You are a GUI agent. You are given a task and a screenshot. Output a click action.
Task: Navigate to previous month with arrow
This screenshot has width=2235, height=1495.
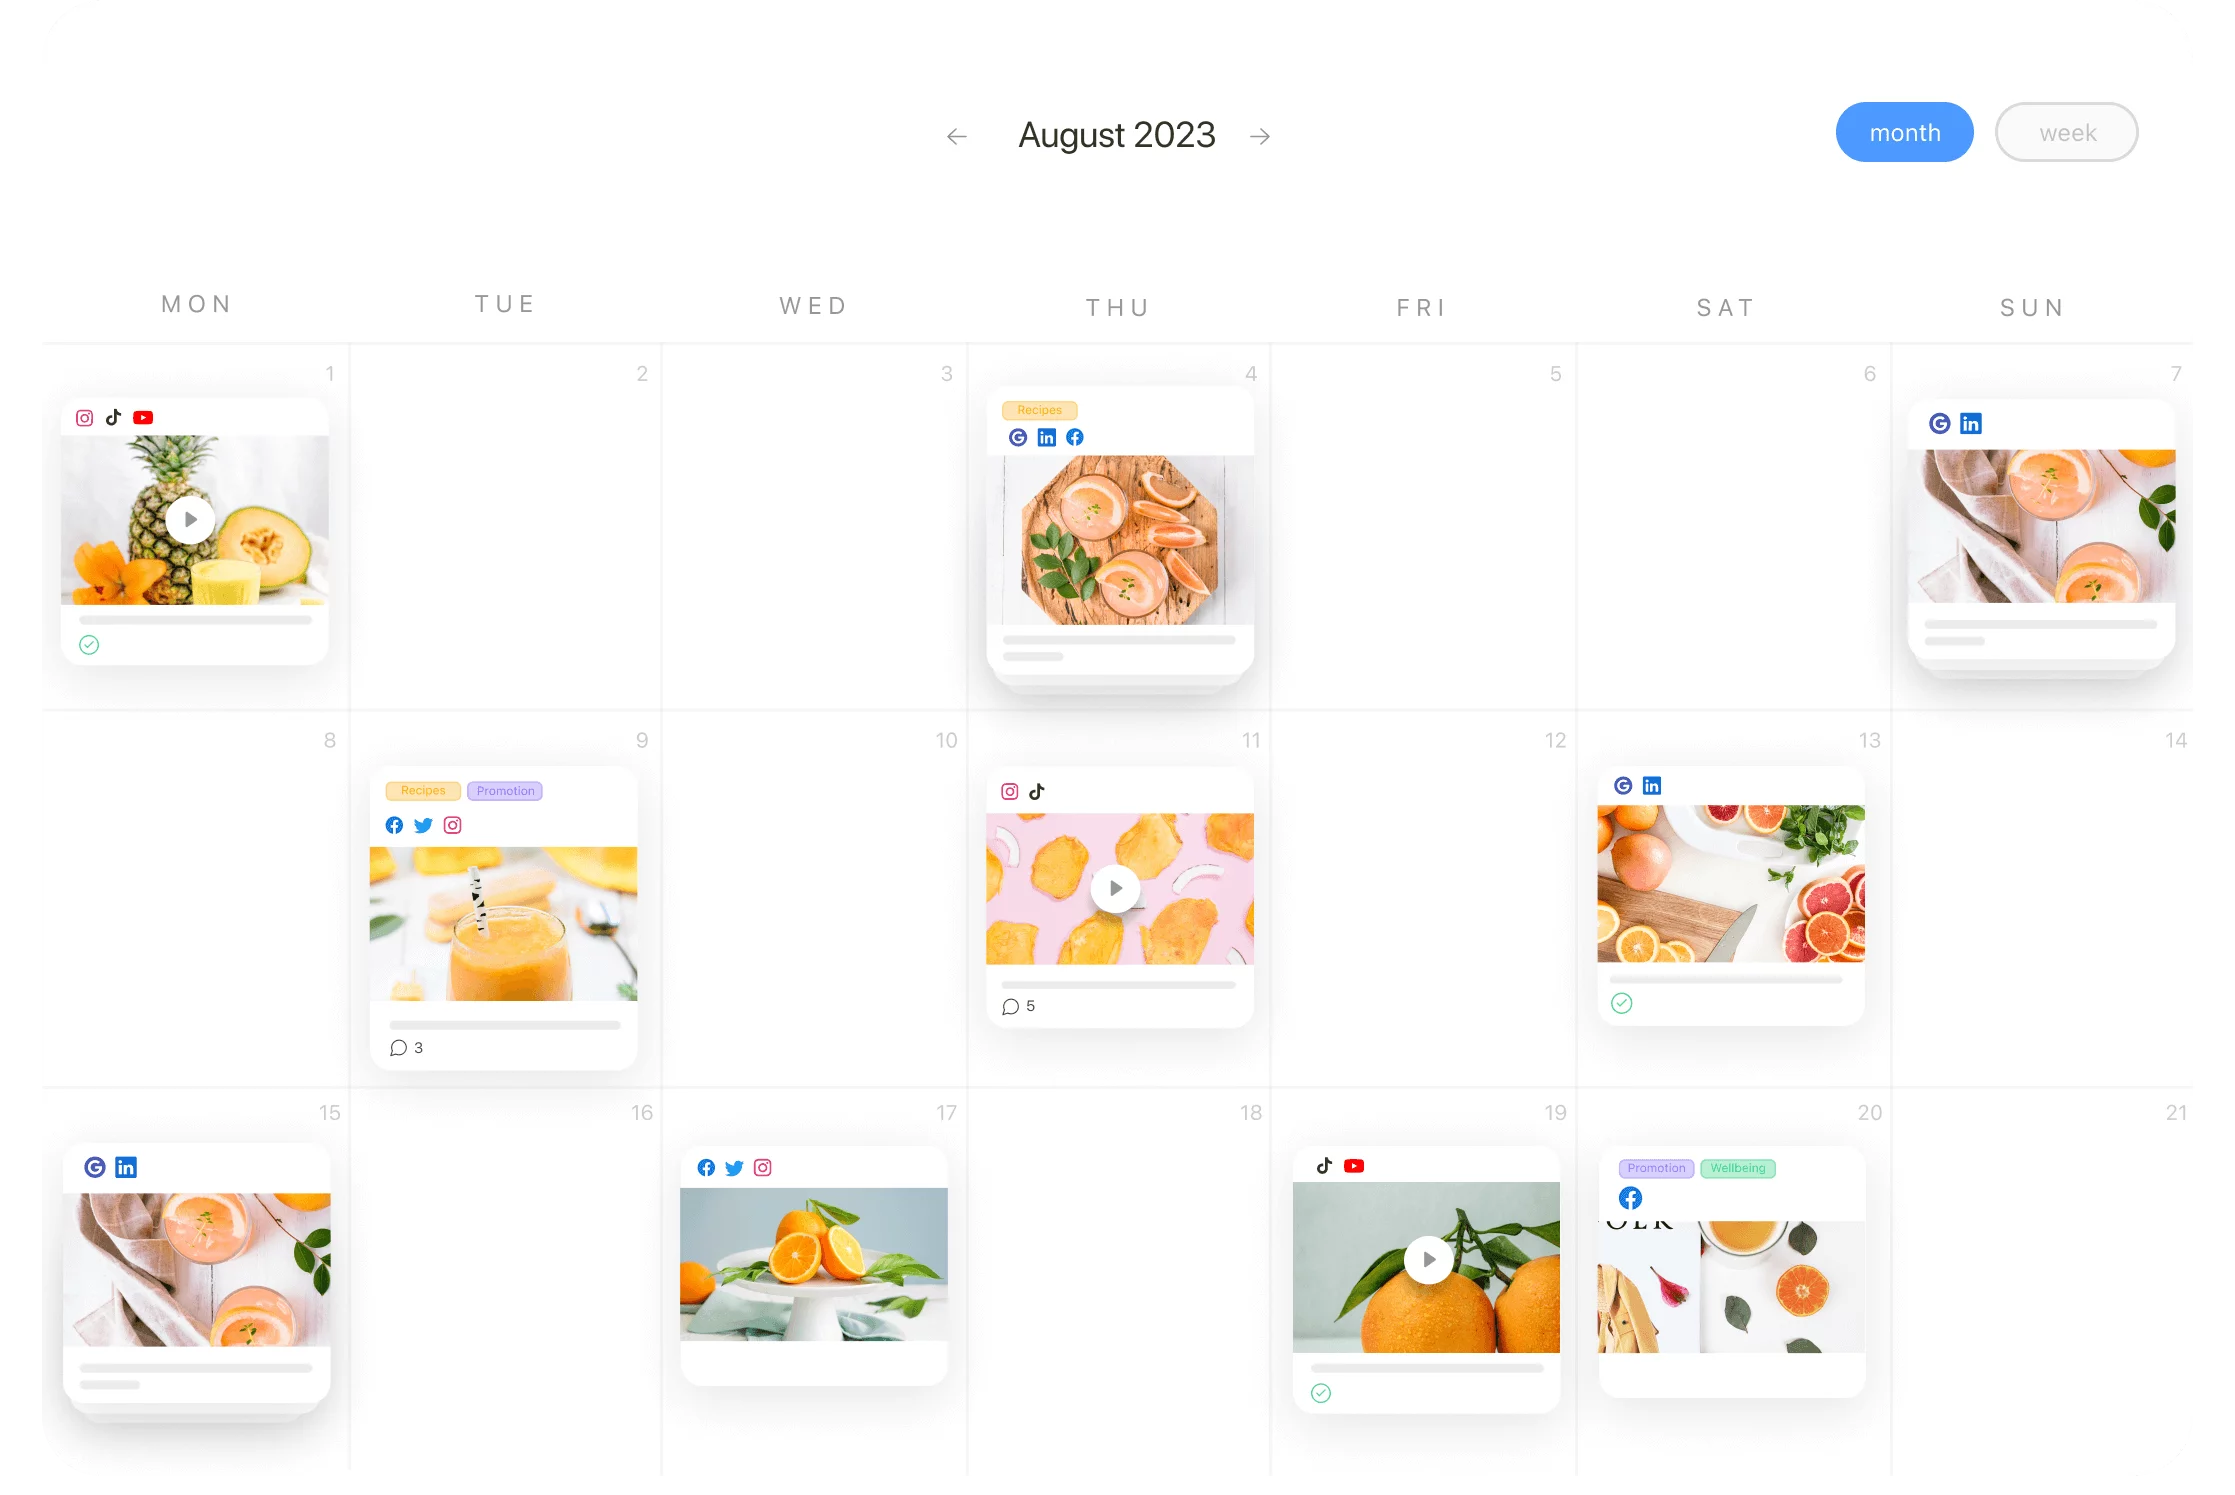(959, 133)
